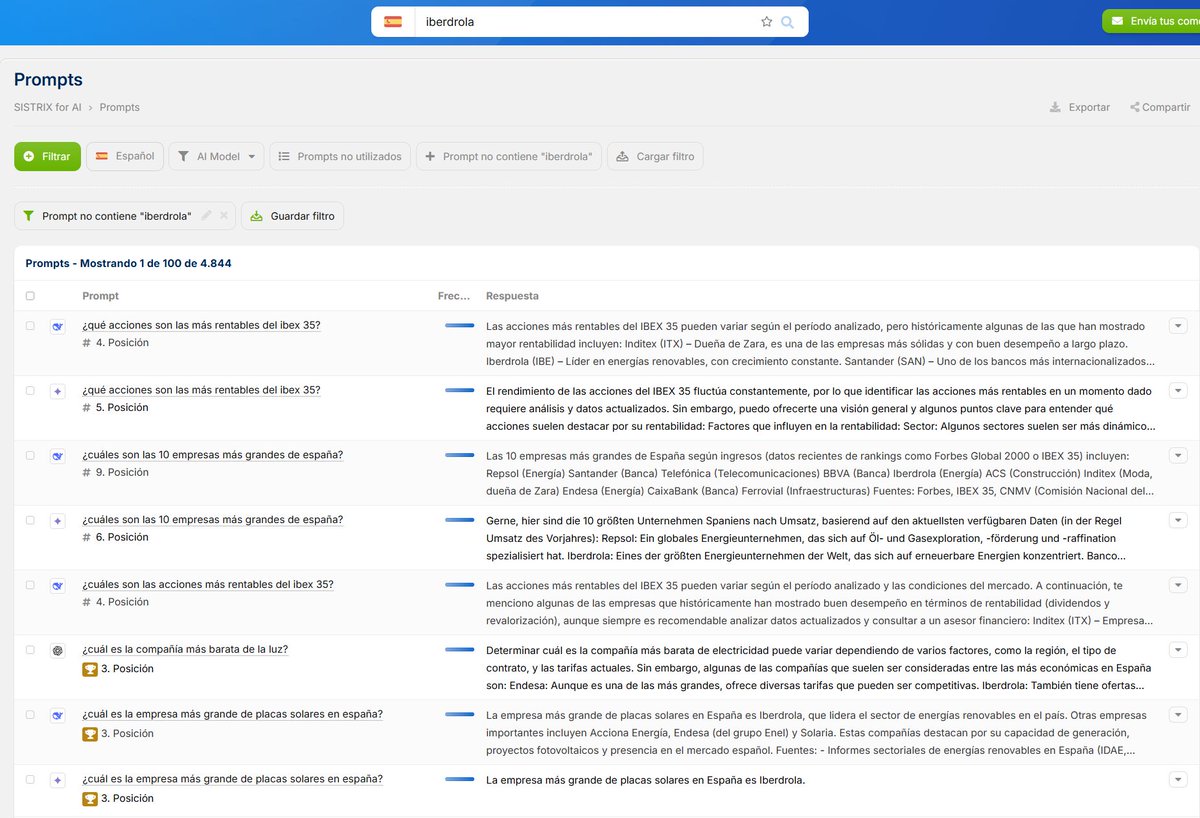Expand row options for 'cuáles son las acciones' row

[x=1178, y=586]
